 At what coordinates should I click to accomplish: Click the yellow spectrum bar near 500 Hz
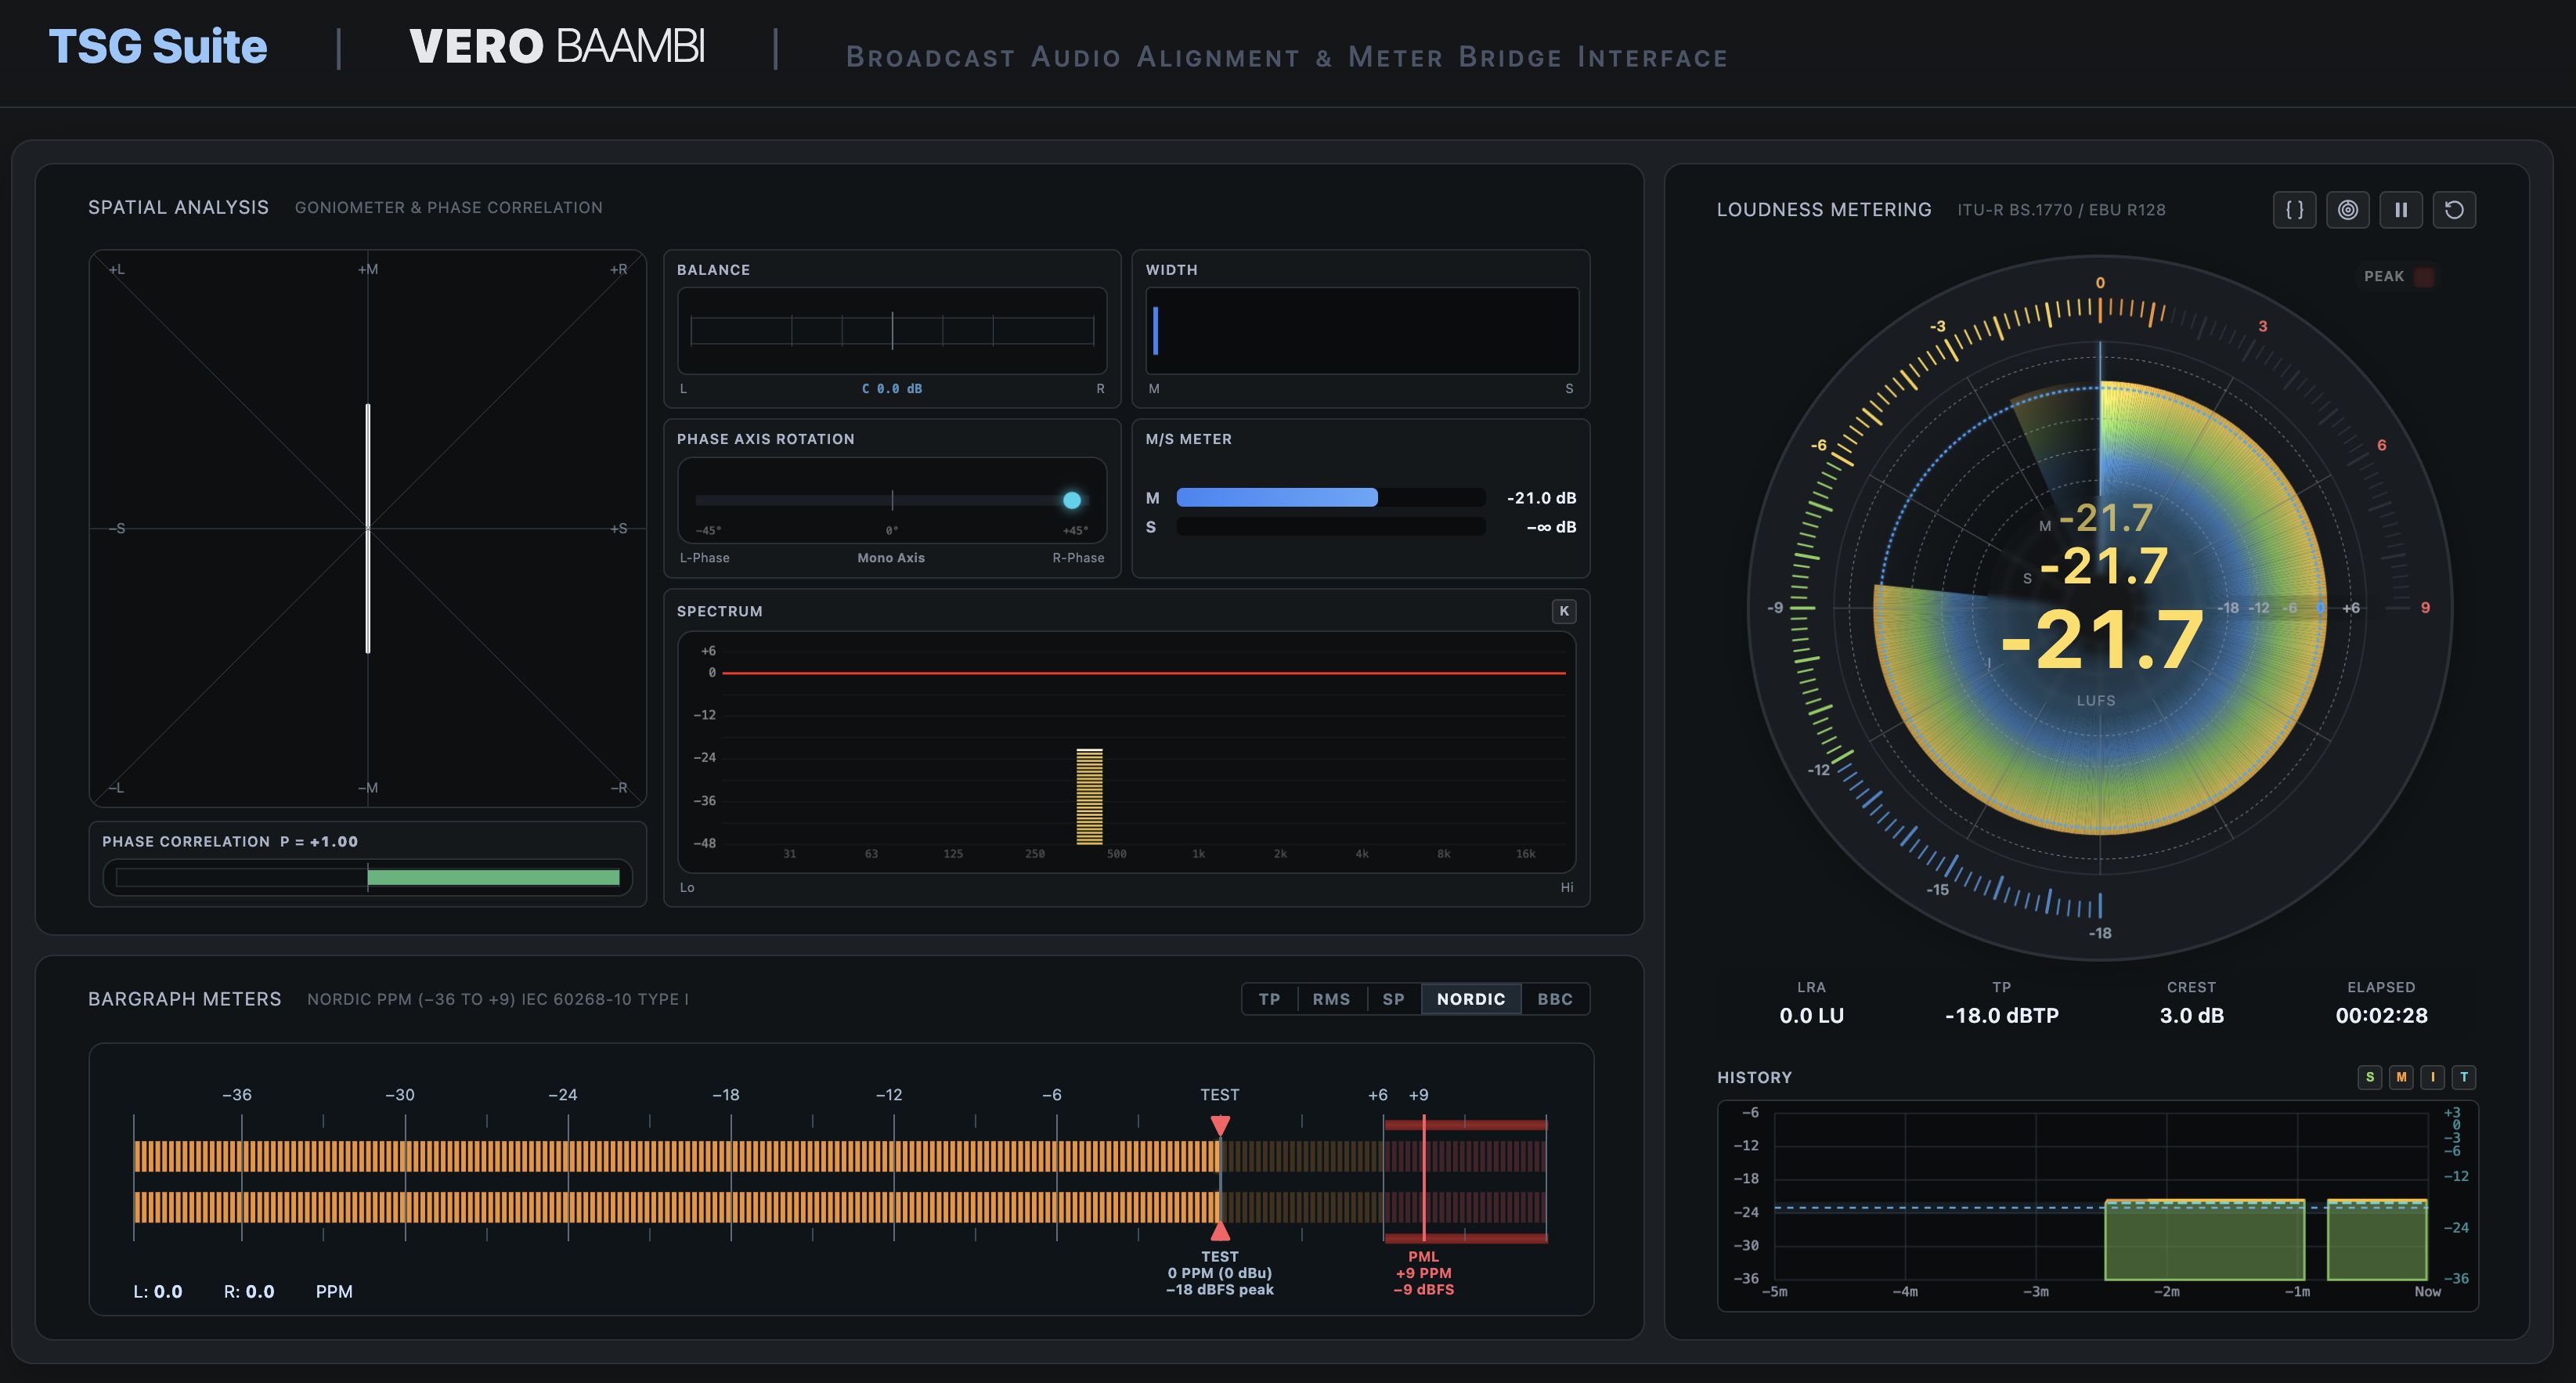tap(1089, 796)
